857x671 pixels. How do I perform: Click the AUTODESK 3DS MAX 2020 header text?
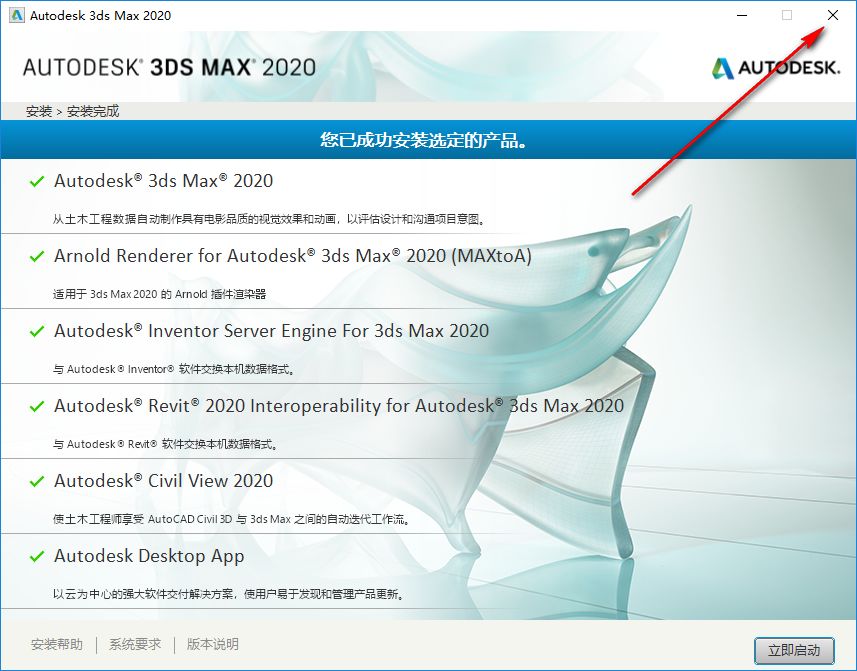point(170,66)
